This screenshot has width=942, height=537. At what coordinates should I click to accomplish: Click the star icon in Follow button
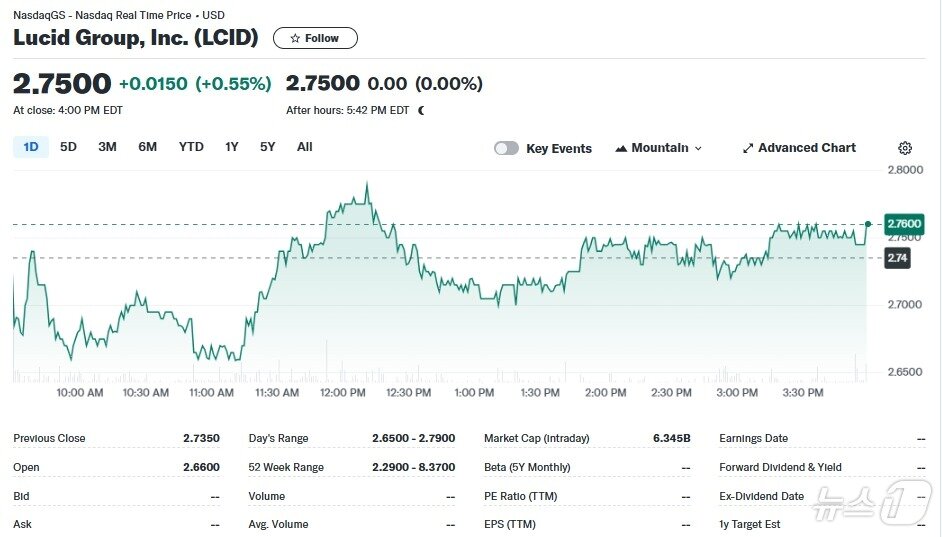(294, 39)
